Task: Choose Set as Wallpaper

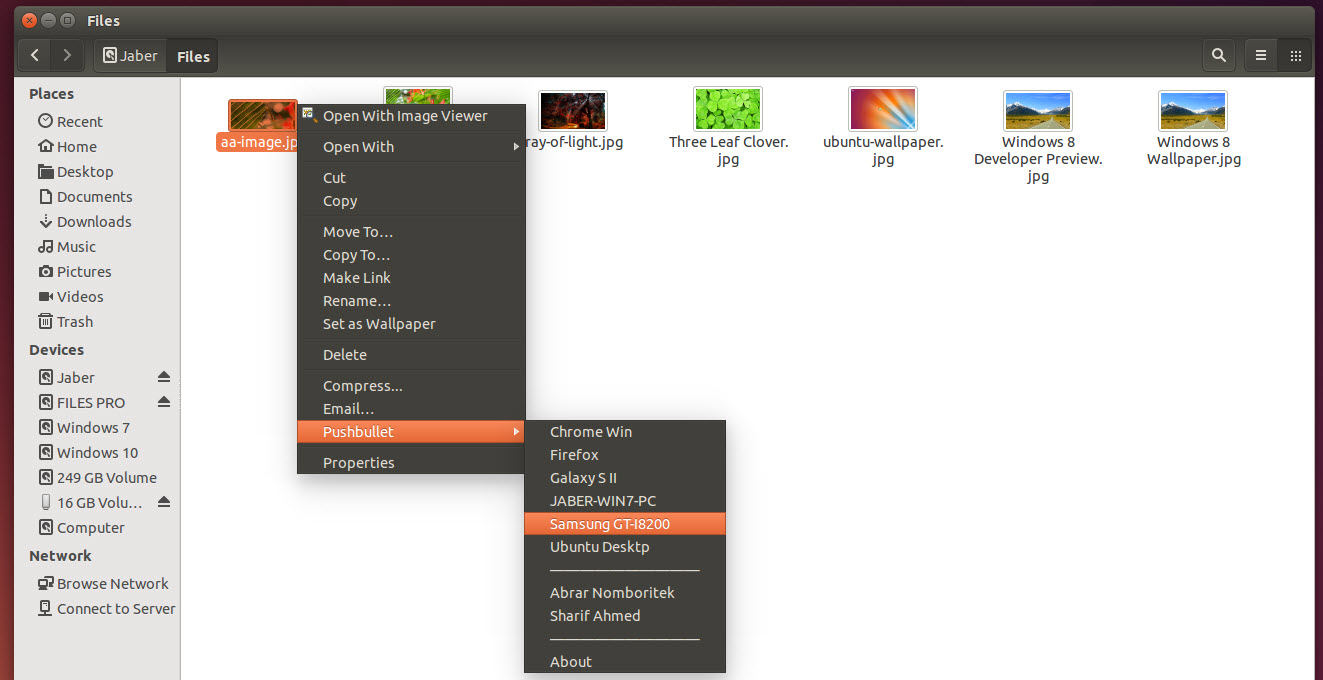Action: (378, 323)
